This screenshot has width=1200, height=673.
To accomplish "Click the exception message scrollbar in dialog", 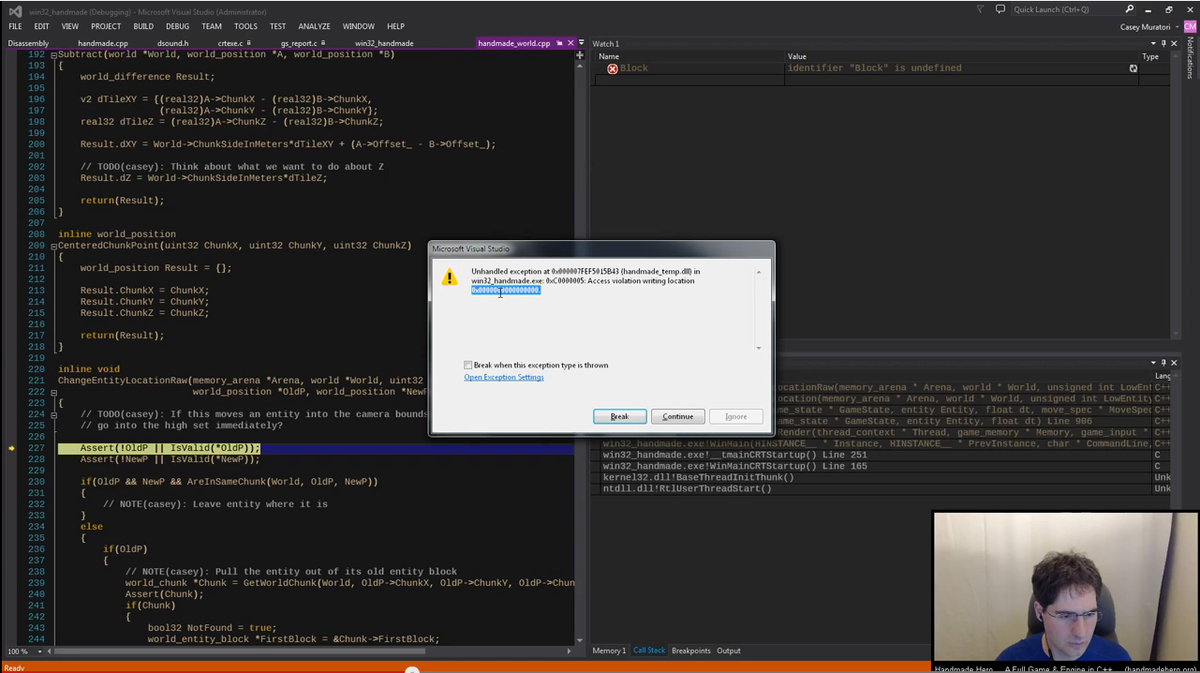I will point(759,309).
